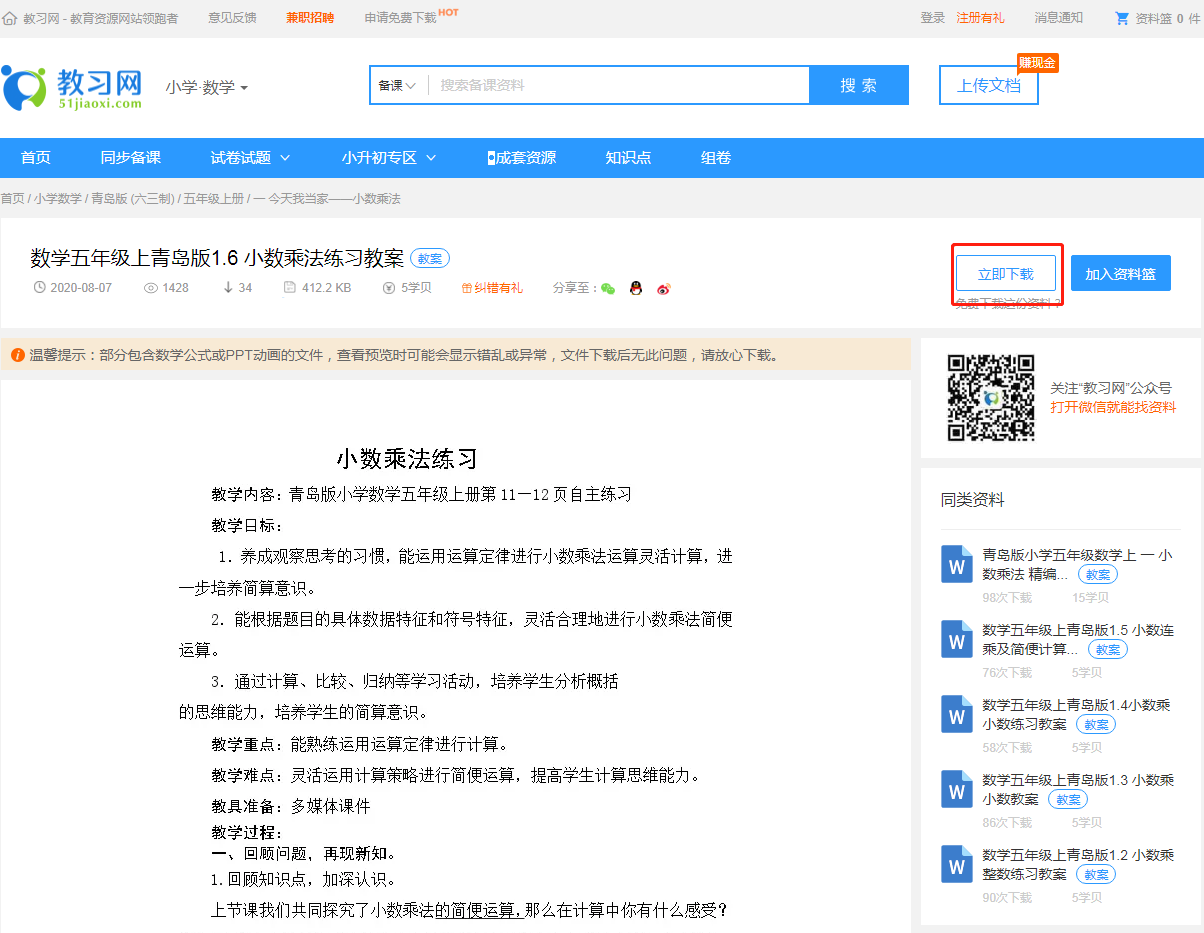Open 同步备课 in the navigation bar
This screenshot has height=933, width=1204.
[130, 158]
